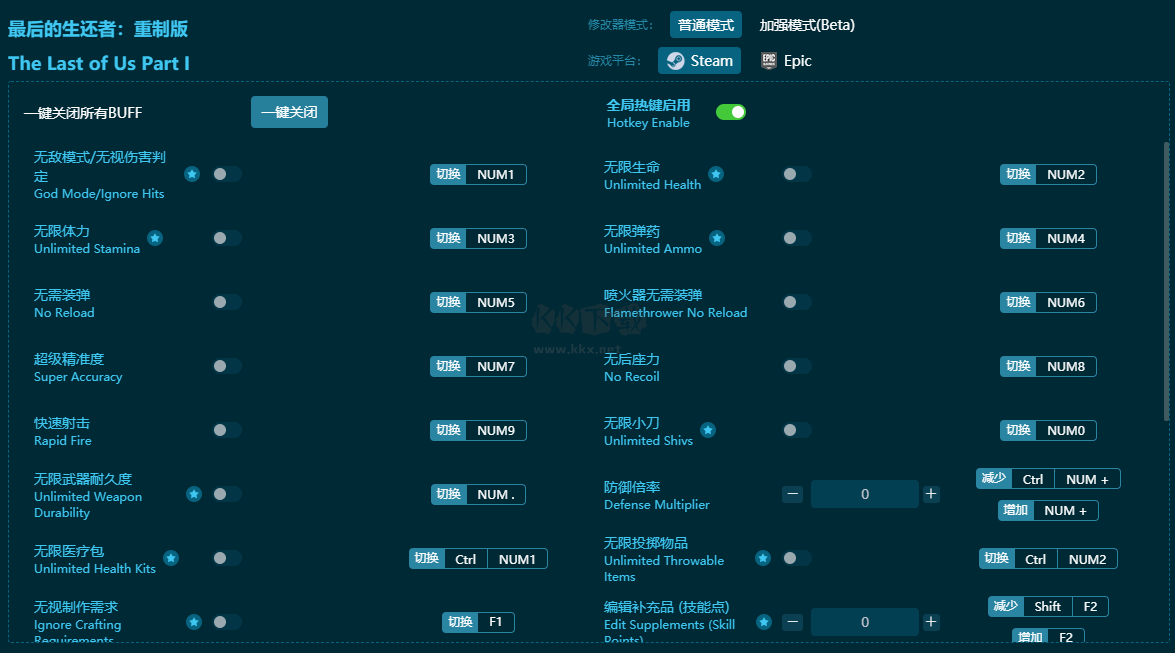Switch to 加强模式(Beta) trainer mode
This screenshot has width=1175, height=653.
pos(807,25)
